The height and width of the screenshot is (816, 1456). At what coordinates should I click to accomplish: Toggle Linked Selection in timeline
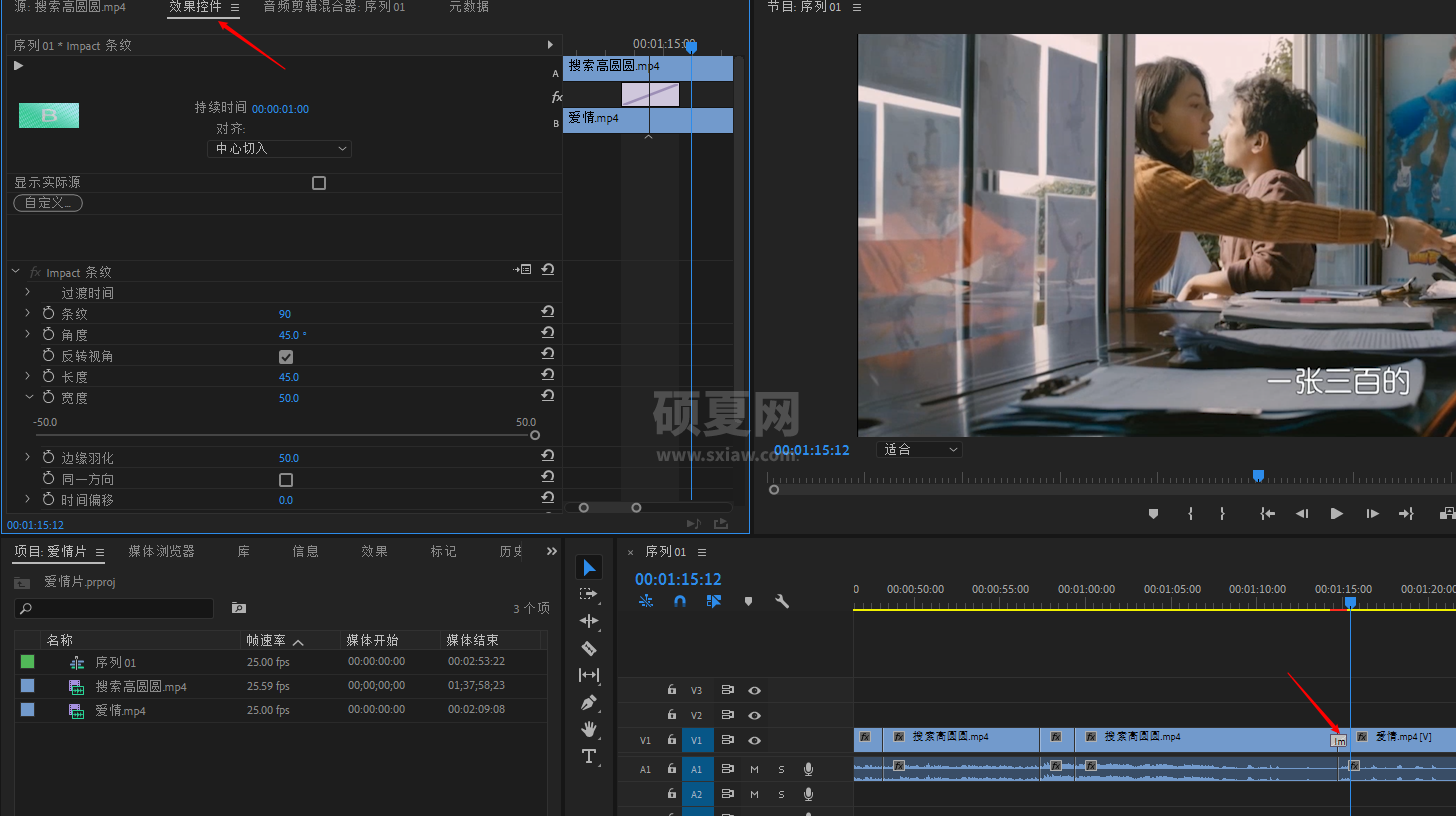click(714, 601)
